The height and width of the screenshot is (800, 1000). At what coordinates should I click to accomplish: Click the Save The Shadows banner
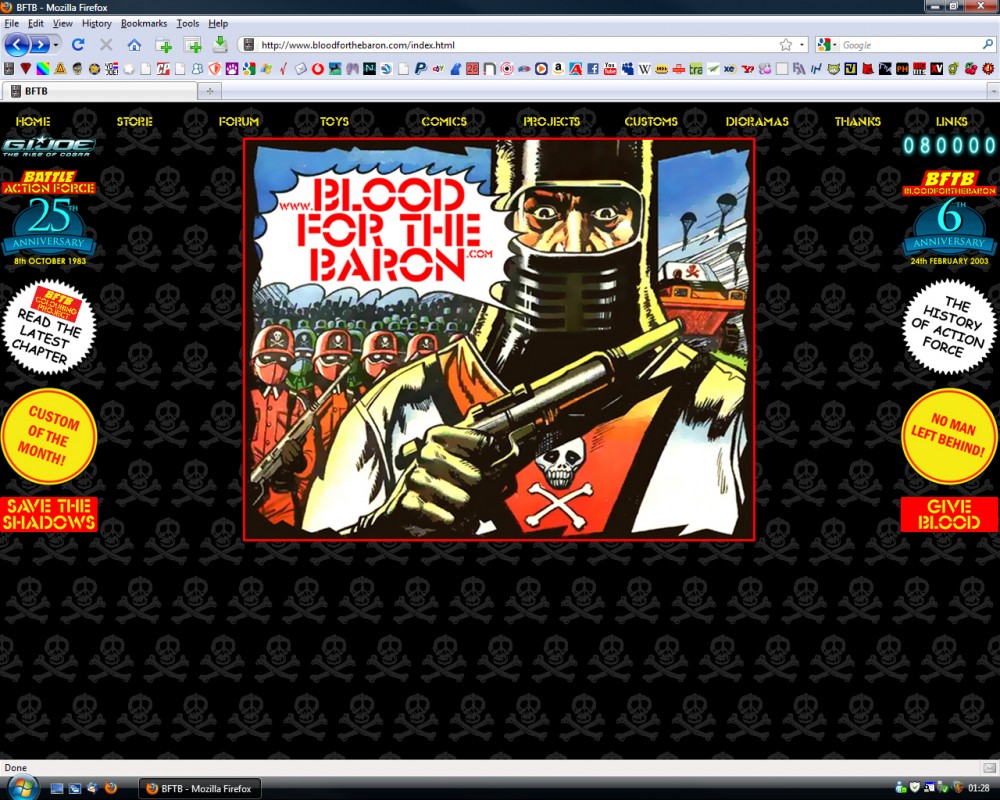[x=48, y=514]
